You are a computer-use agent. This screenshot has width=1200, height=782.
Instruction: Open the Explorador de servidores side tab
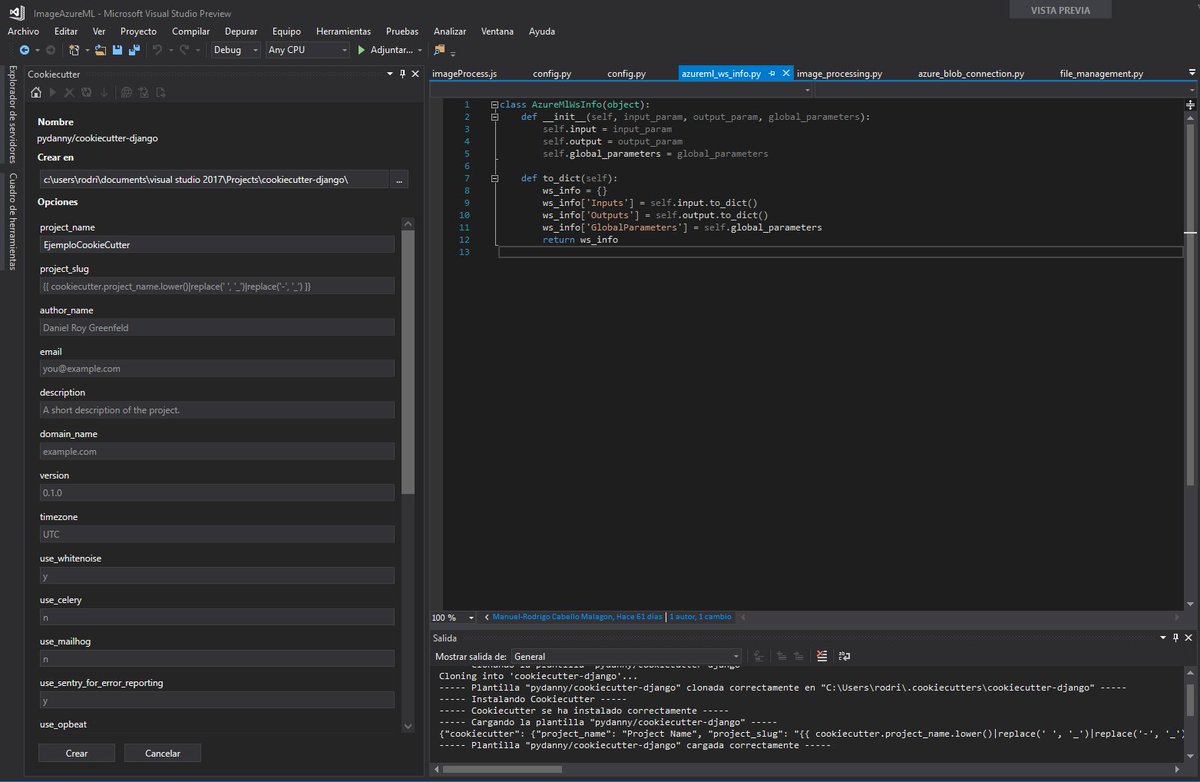(x=12, y=115)
